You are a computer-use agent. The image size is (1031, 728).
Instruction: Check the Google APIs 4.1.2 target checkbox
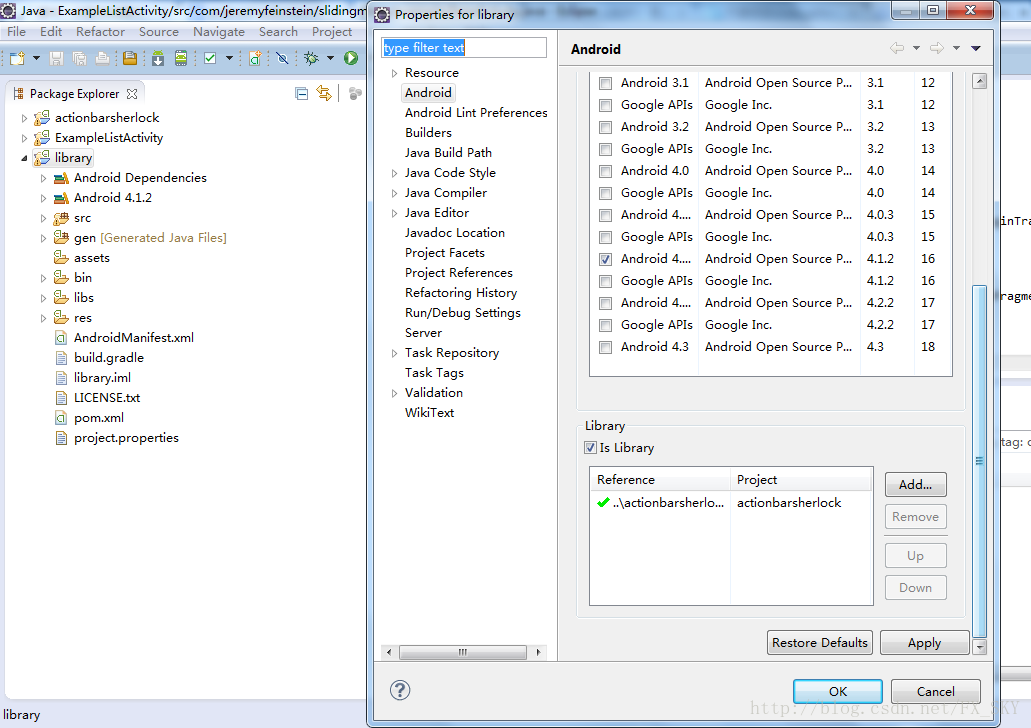point(606,281)
